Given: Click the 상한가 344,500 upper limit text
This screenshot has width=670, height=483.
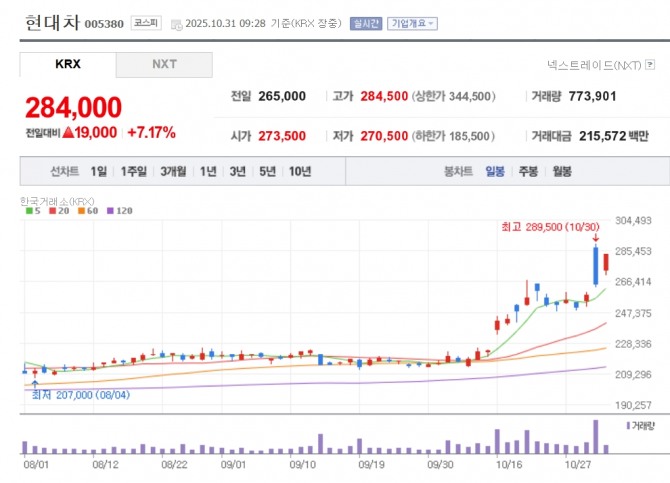Looking at the screenshot, I should [454, 96].
